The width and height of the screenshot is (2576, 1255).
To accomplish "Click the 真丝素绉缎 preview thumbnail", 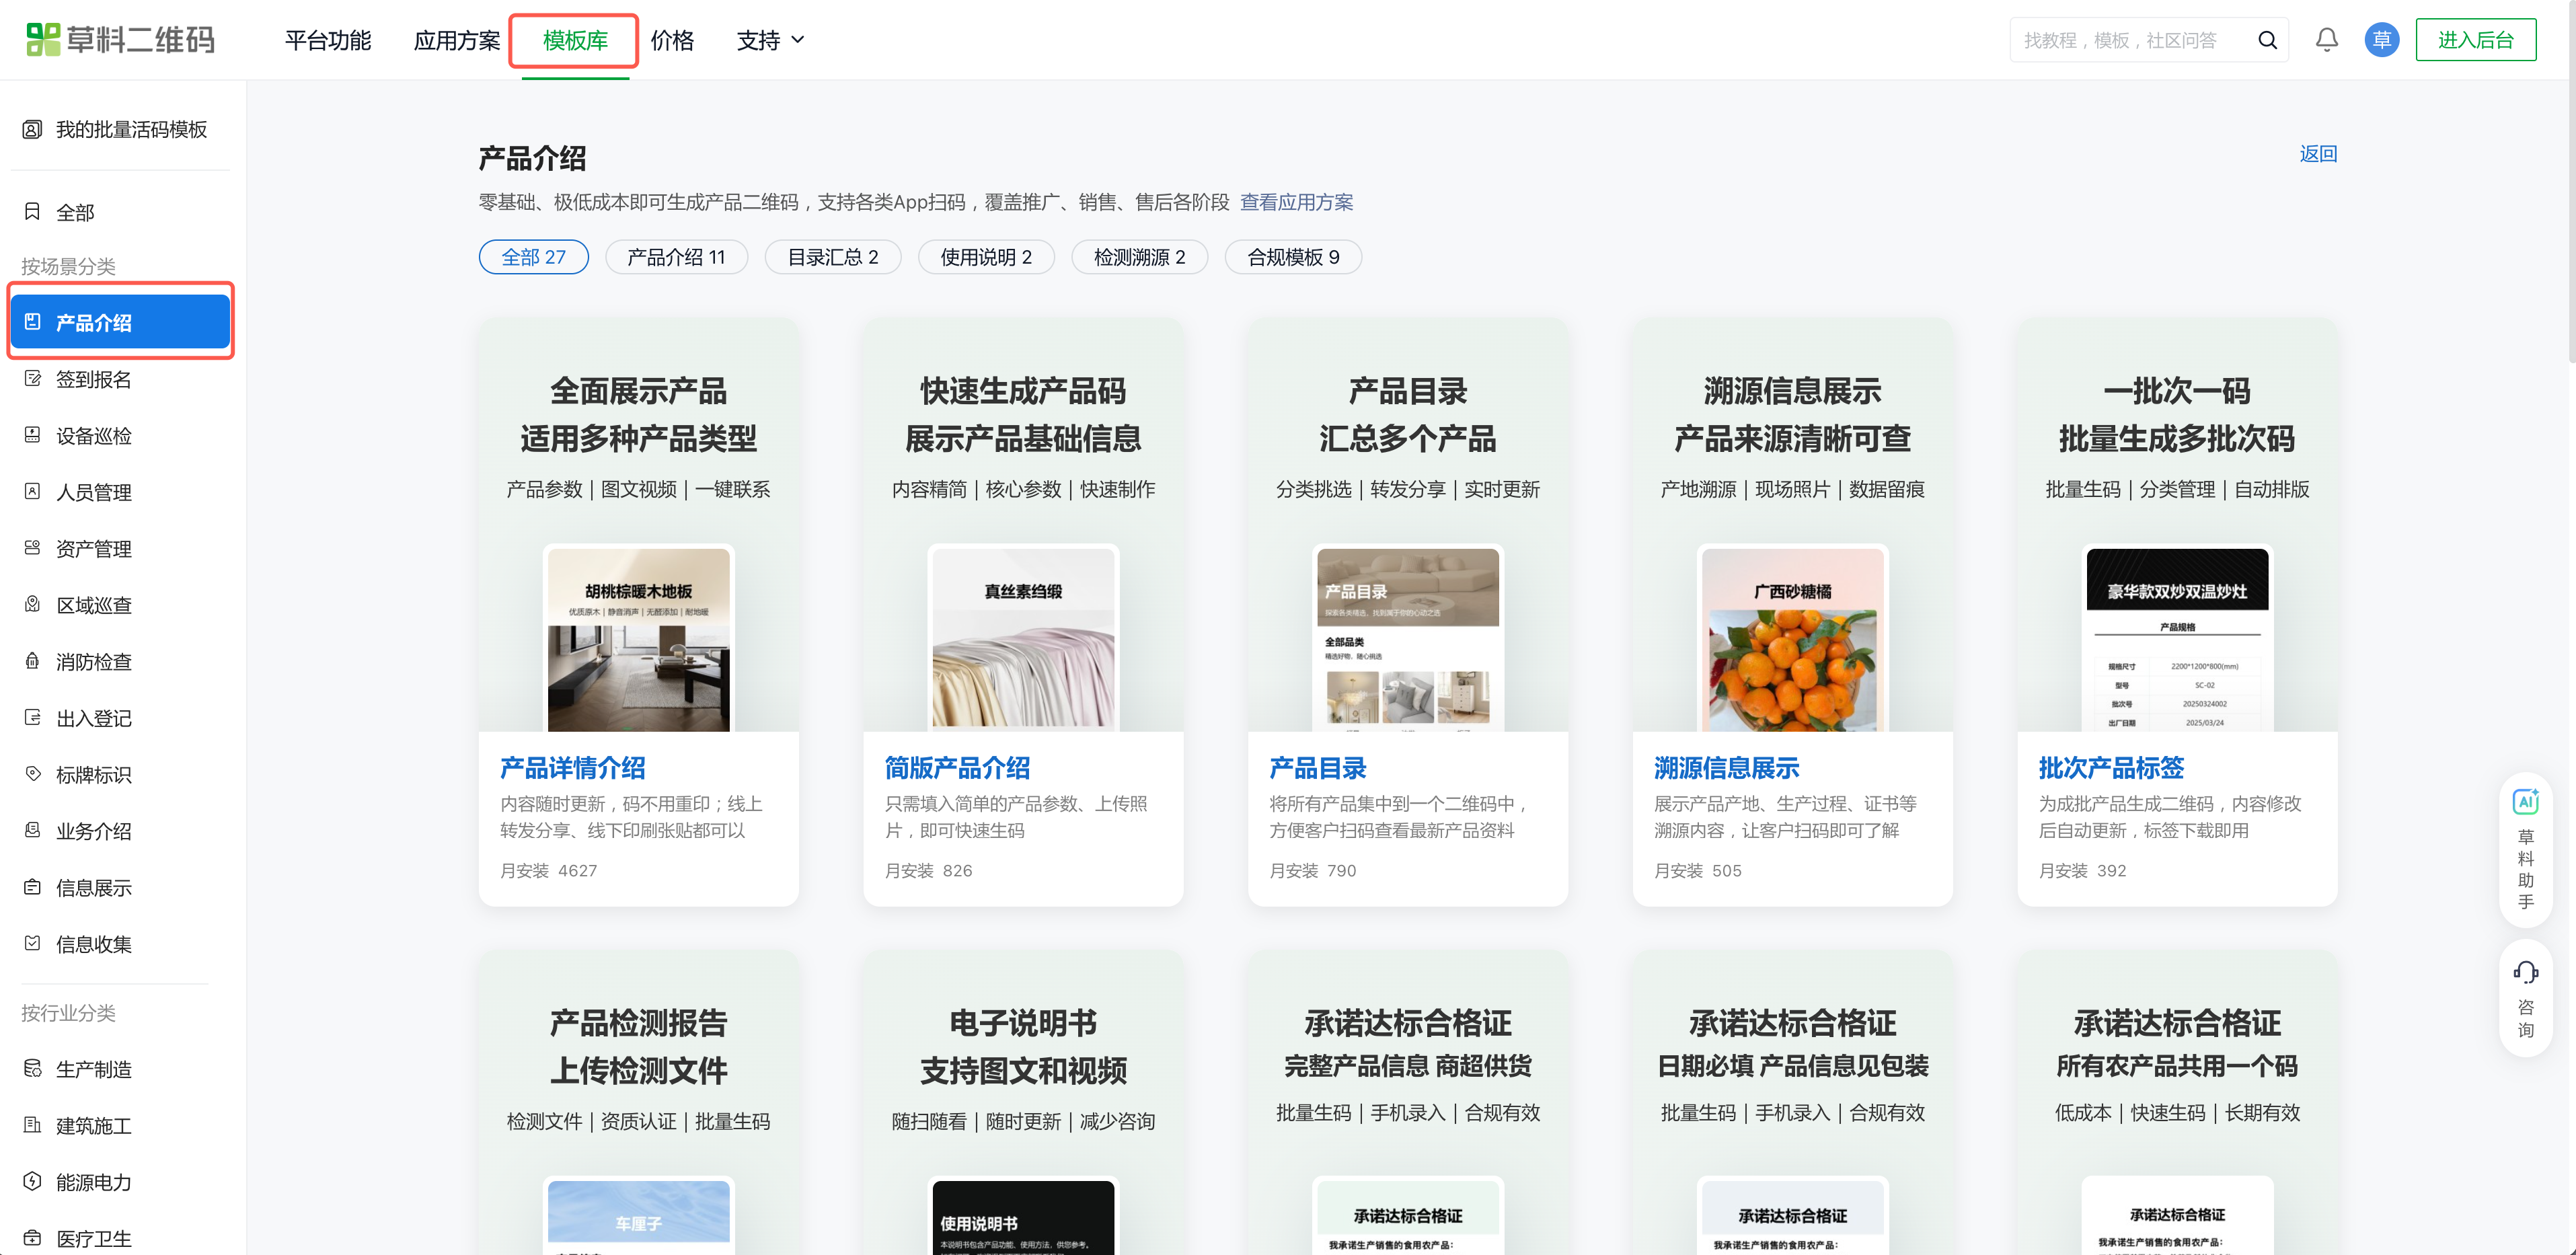I will pyautogui.click(x=1023, y=638).
